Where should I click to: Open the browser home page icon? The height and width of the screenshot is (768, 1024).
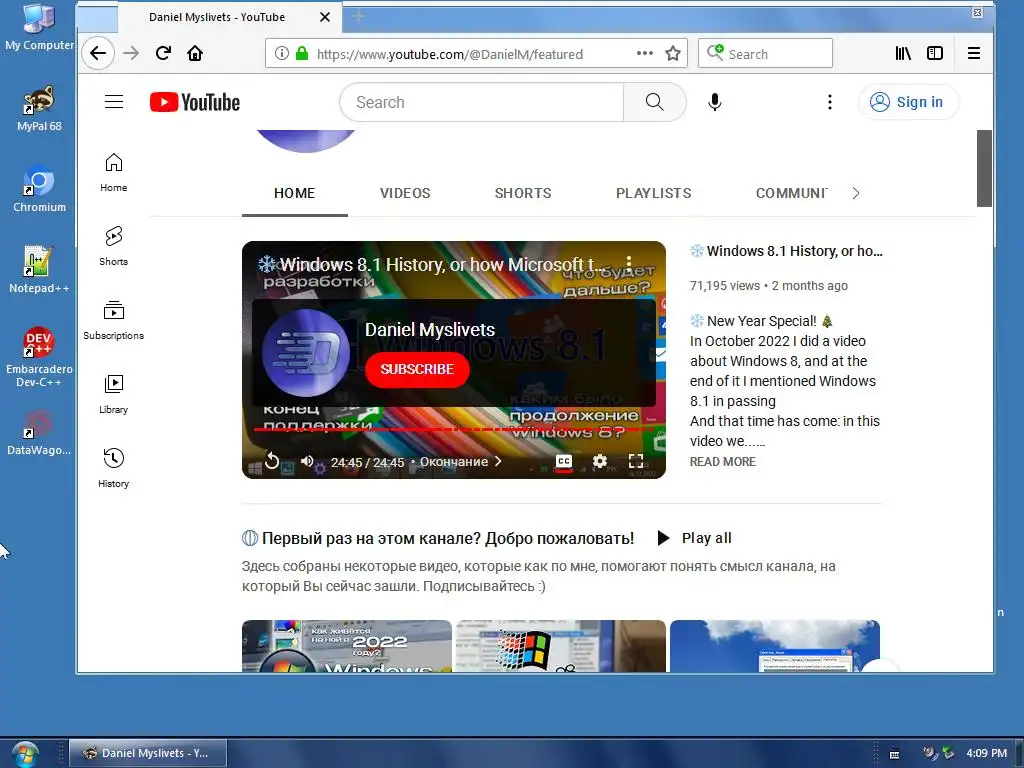[x=195, y=54]
